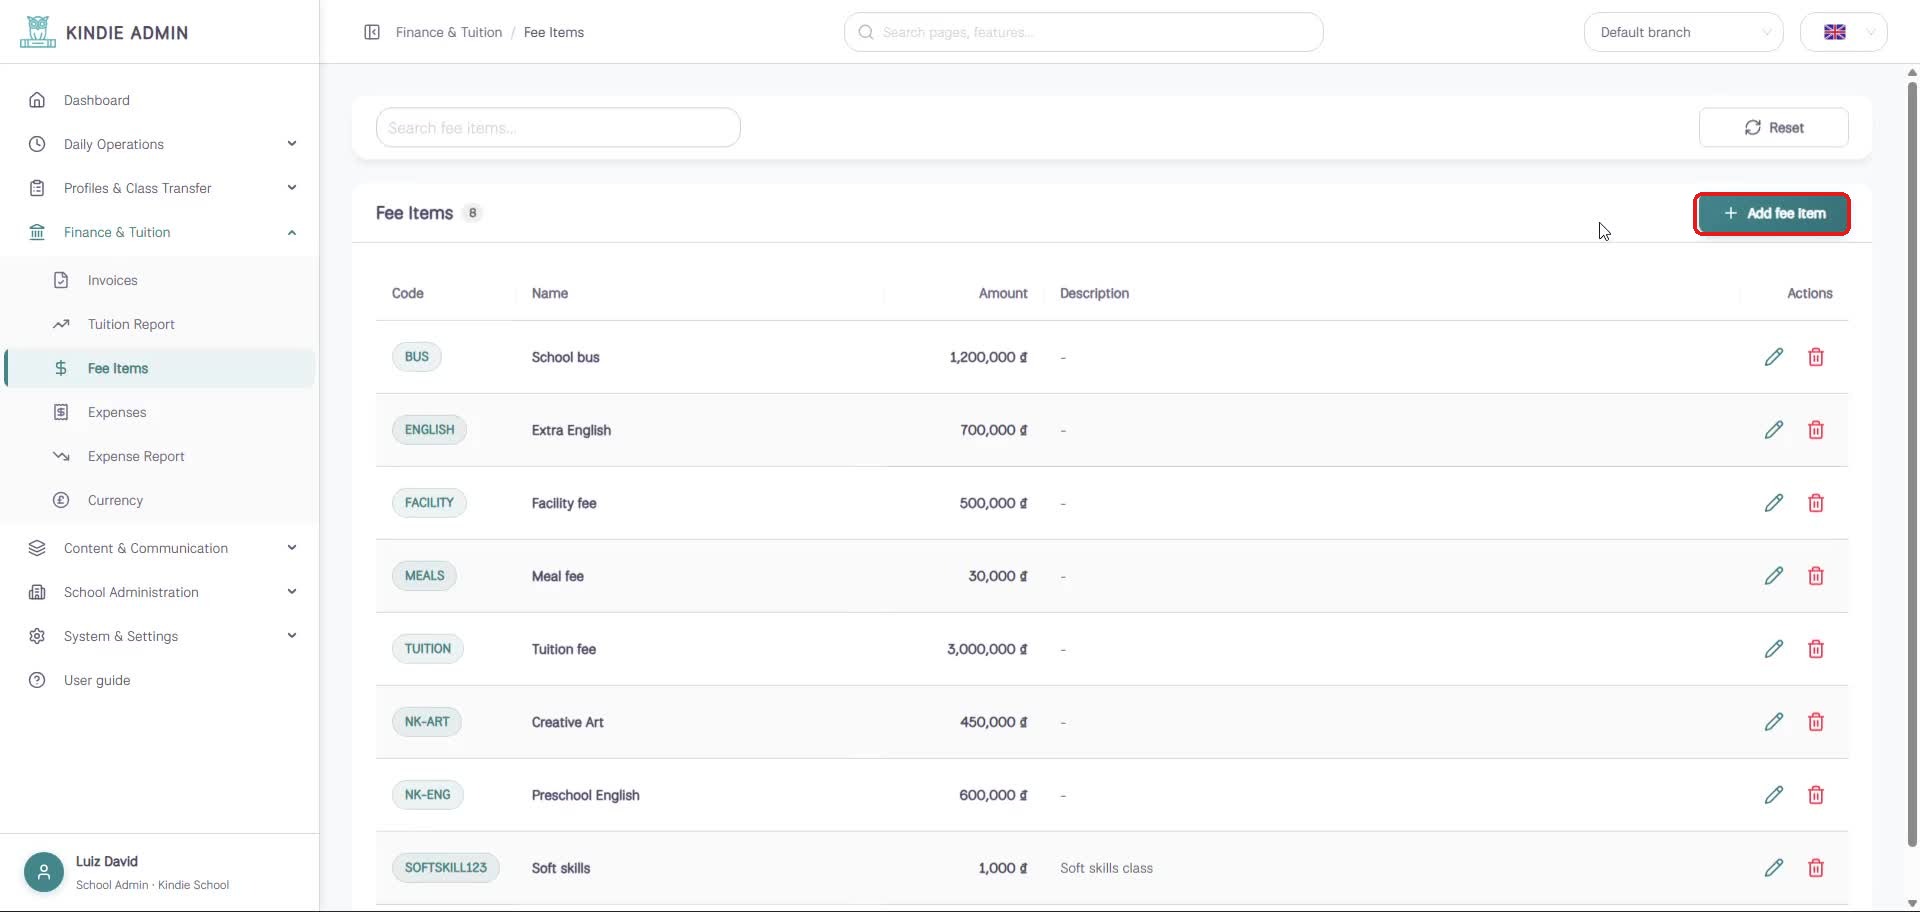Open the language flag selector

click(x=1843, y=32)
